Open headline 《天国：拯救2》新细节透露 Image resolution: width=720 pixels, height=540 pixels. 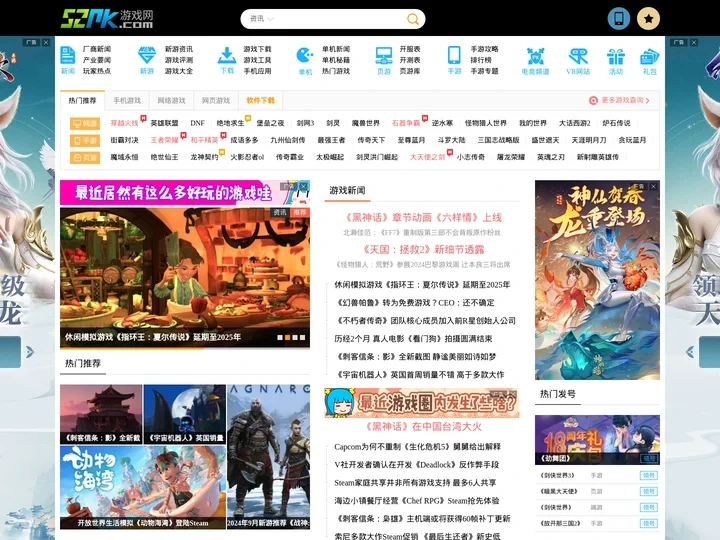[x=422, y=249]
